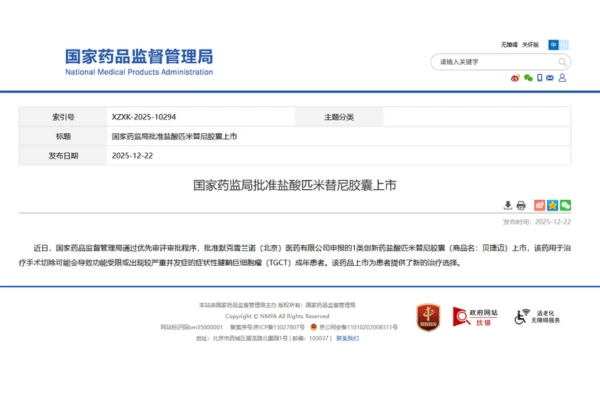Click the 无障碍 accessibility link
Screen dimensions: 600x400
tap(509, 45)
